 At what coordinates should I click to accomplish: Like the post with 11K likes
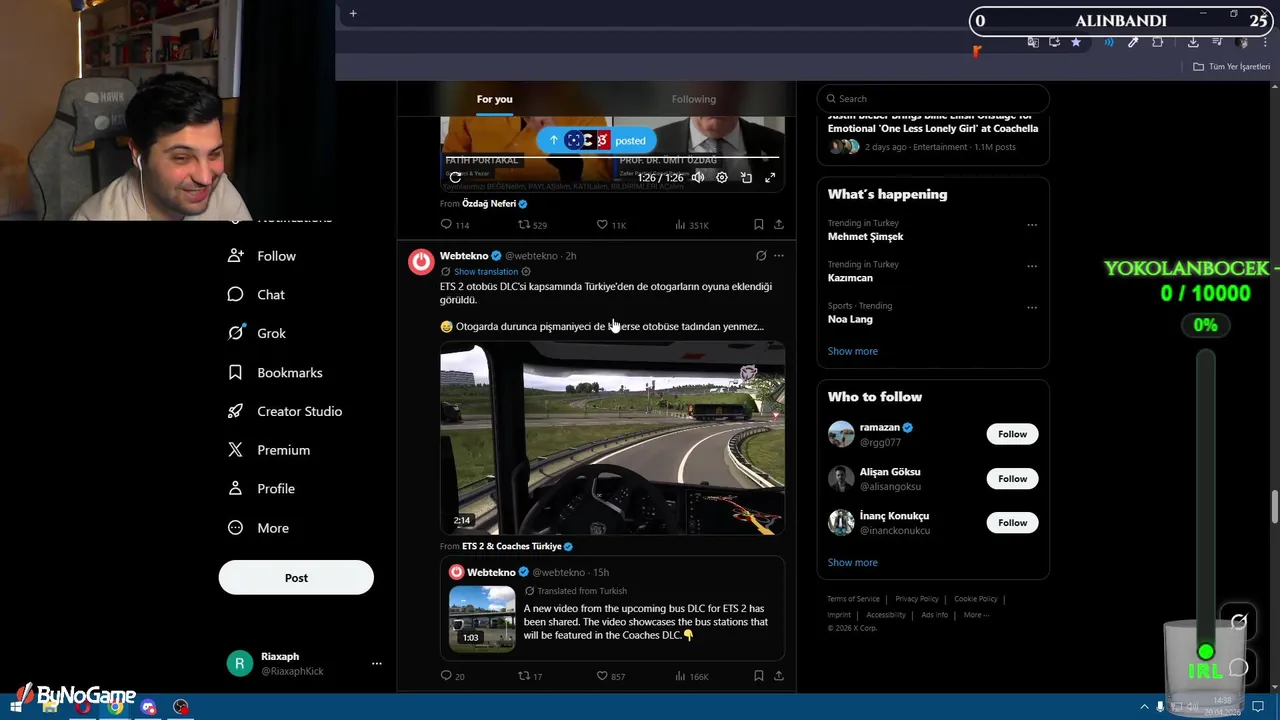tap(611, 225)
